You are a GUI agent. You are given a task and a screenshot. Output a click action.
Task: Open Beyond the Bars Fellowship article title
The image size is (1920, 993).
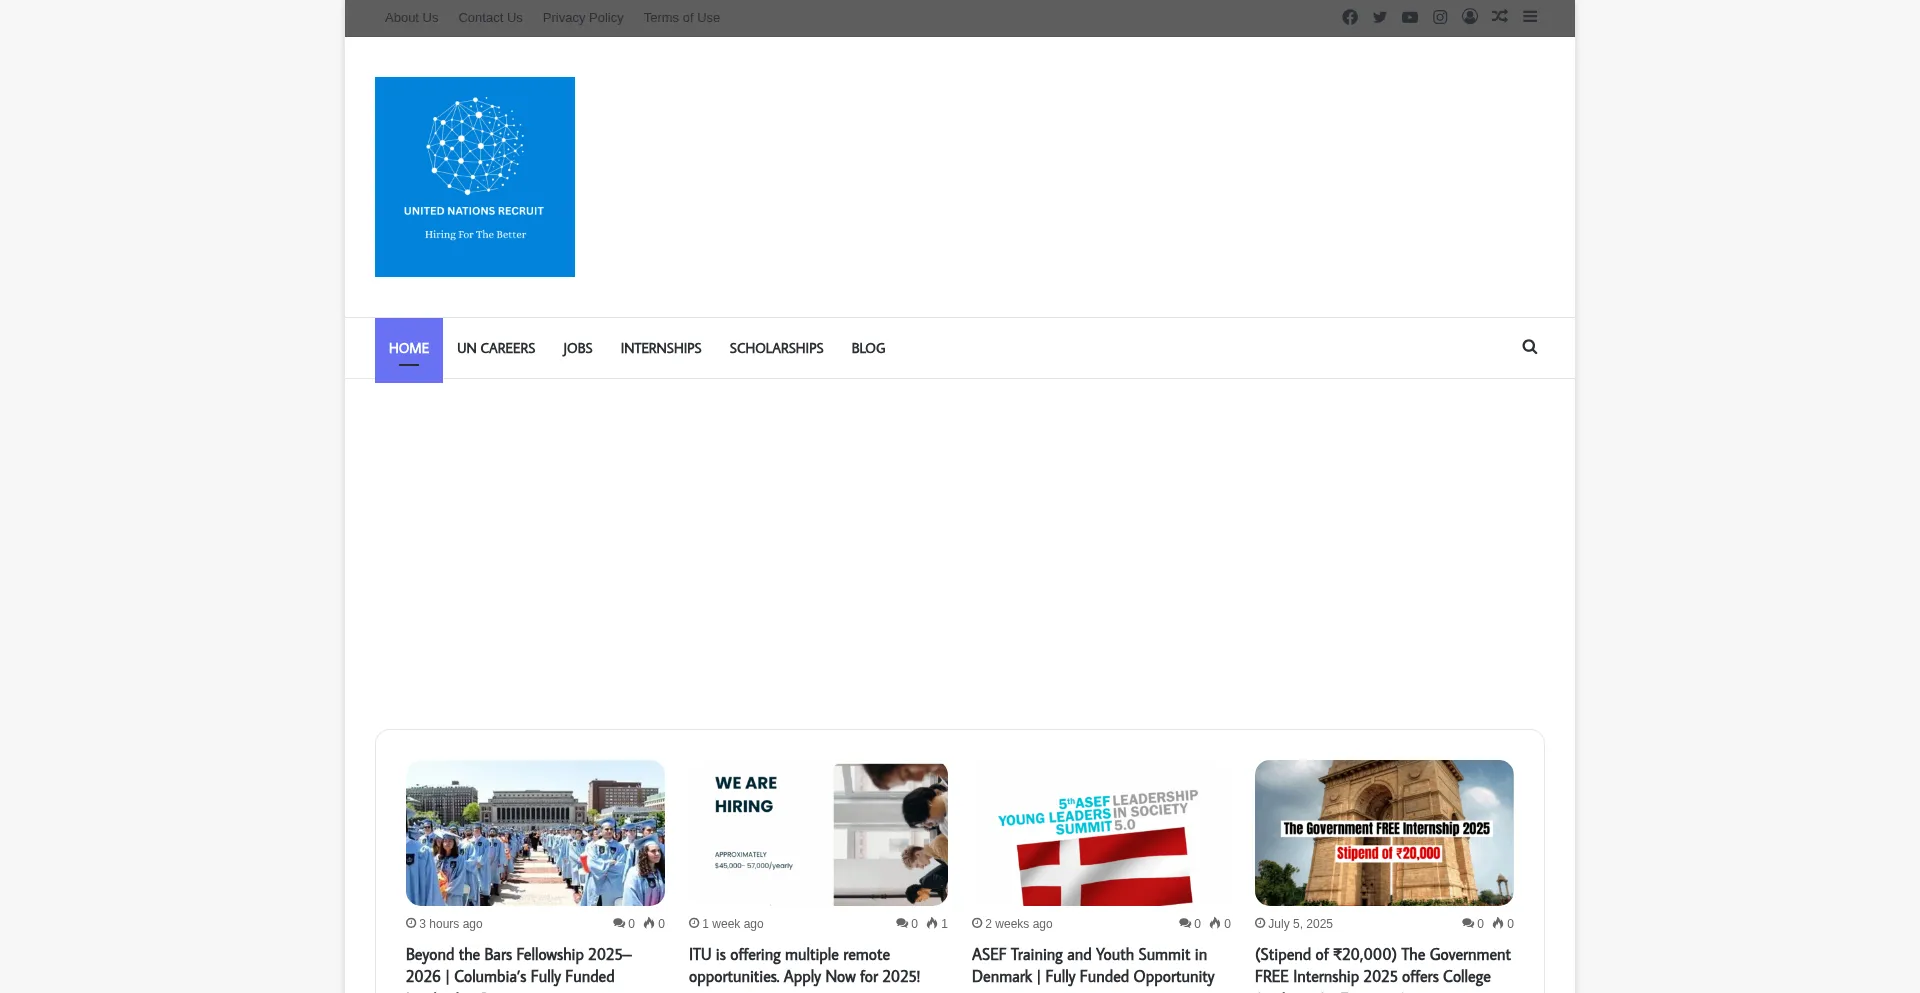(x=519, y=967)
